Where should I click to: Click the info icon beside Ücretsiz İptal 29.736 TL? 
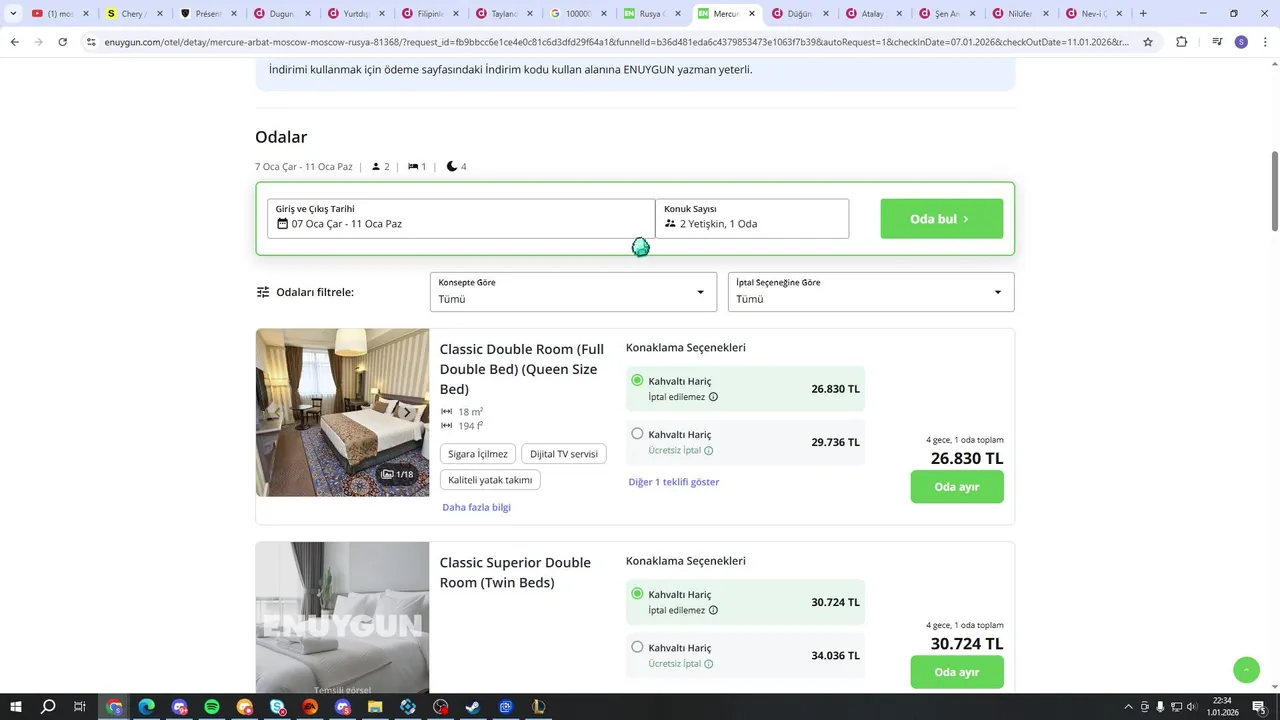[709, 451]
